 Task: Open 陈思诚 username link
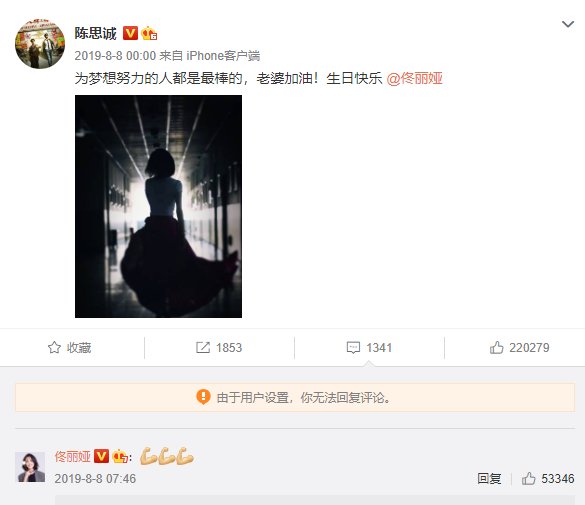96,34
